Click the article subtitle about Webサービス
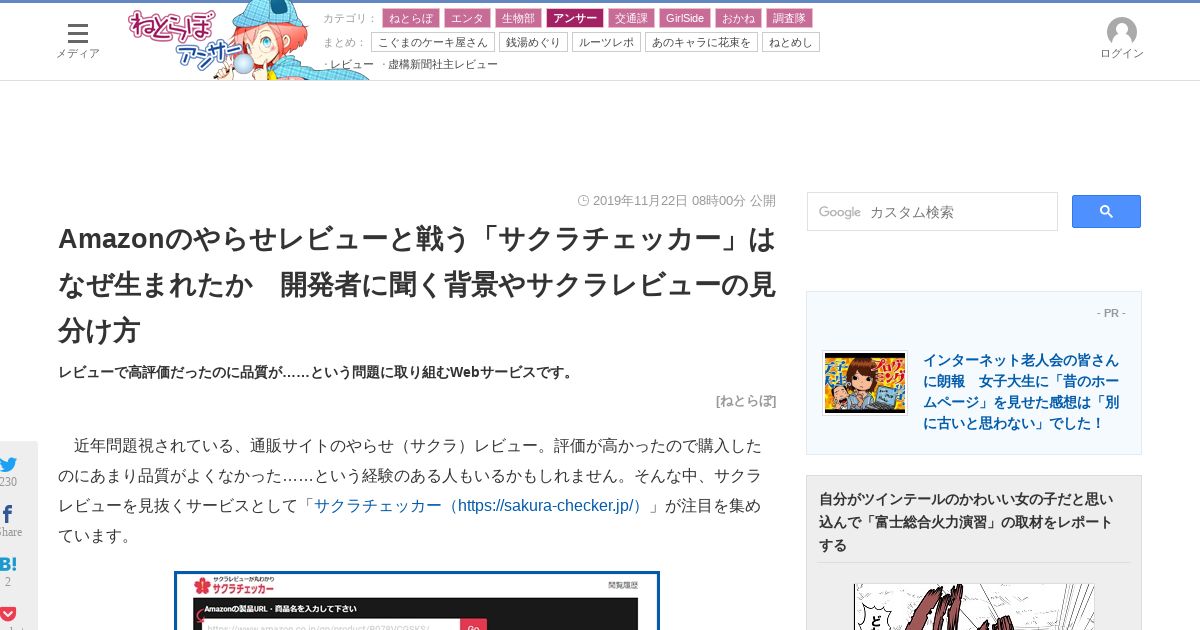Screen dimensions: 1200x630 coord(318,372)
